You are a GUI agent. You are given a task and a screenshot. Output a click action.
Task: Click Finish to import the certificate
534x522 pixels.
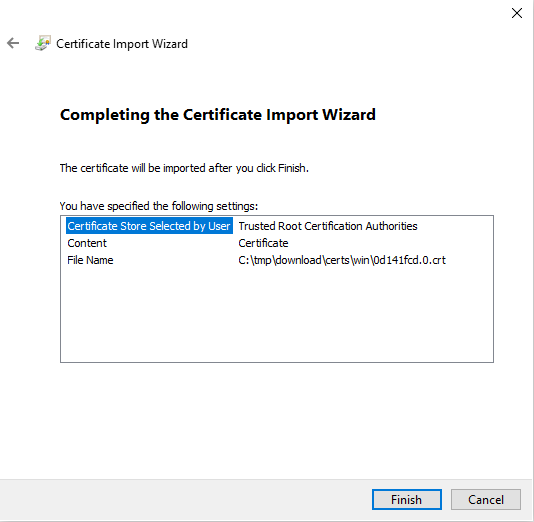pyautogui.click(x=407, y=500)
